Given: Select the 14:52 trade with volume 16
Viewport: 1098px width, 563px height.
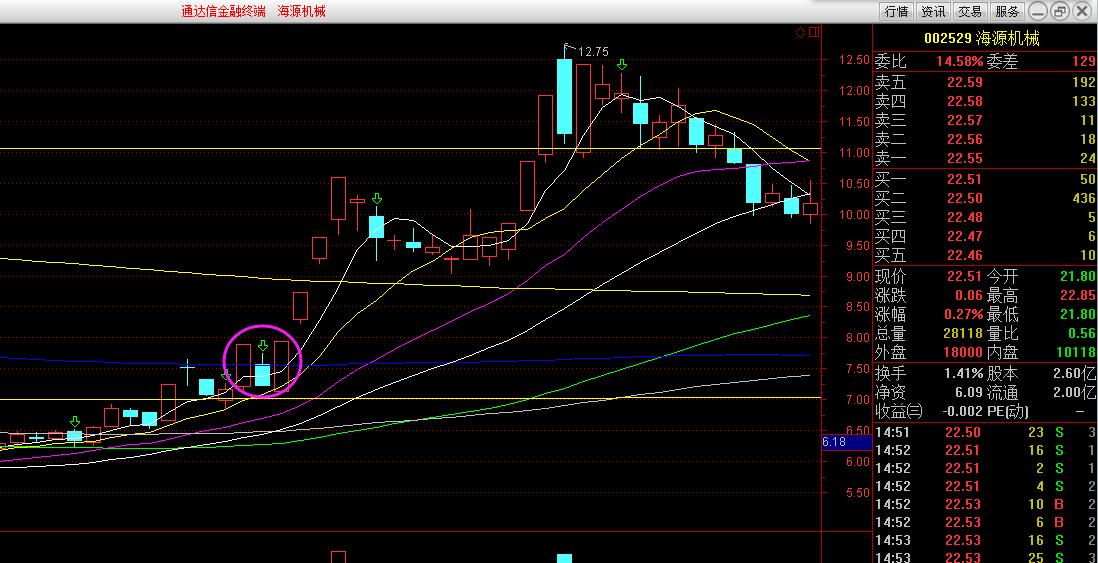Looking at the screenshot, I should click(985, 450).
